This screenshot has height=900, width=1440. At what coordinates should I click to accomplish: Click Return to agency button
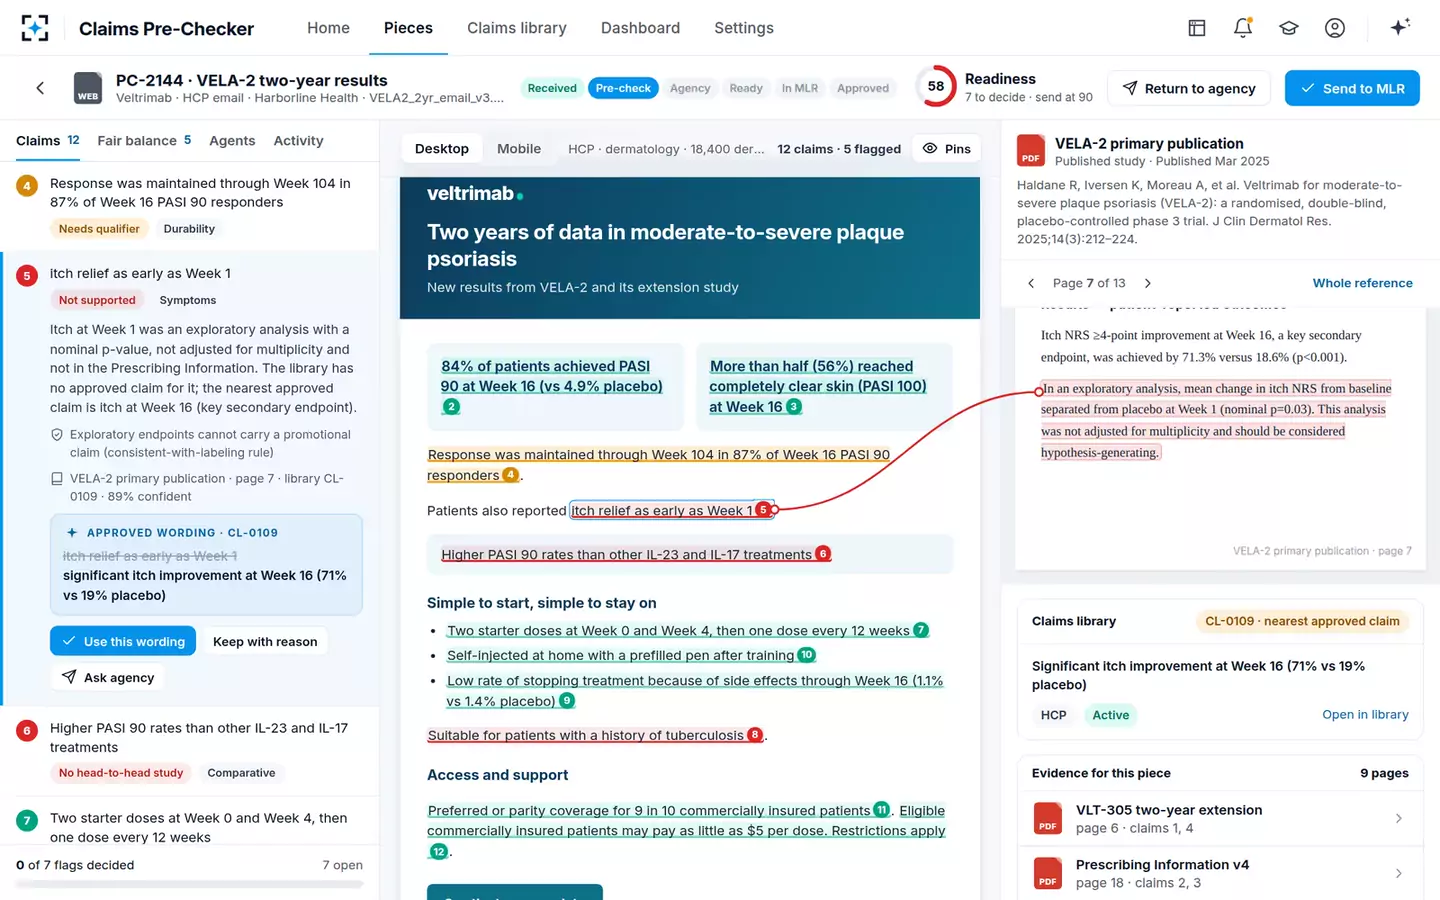pyautogui.click(x=1189, y=88)
